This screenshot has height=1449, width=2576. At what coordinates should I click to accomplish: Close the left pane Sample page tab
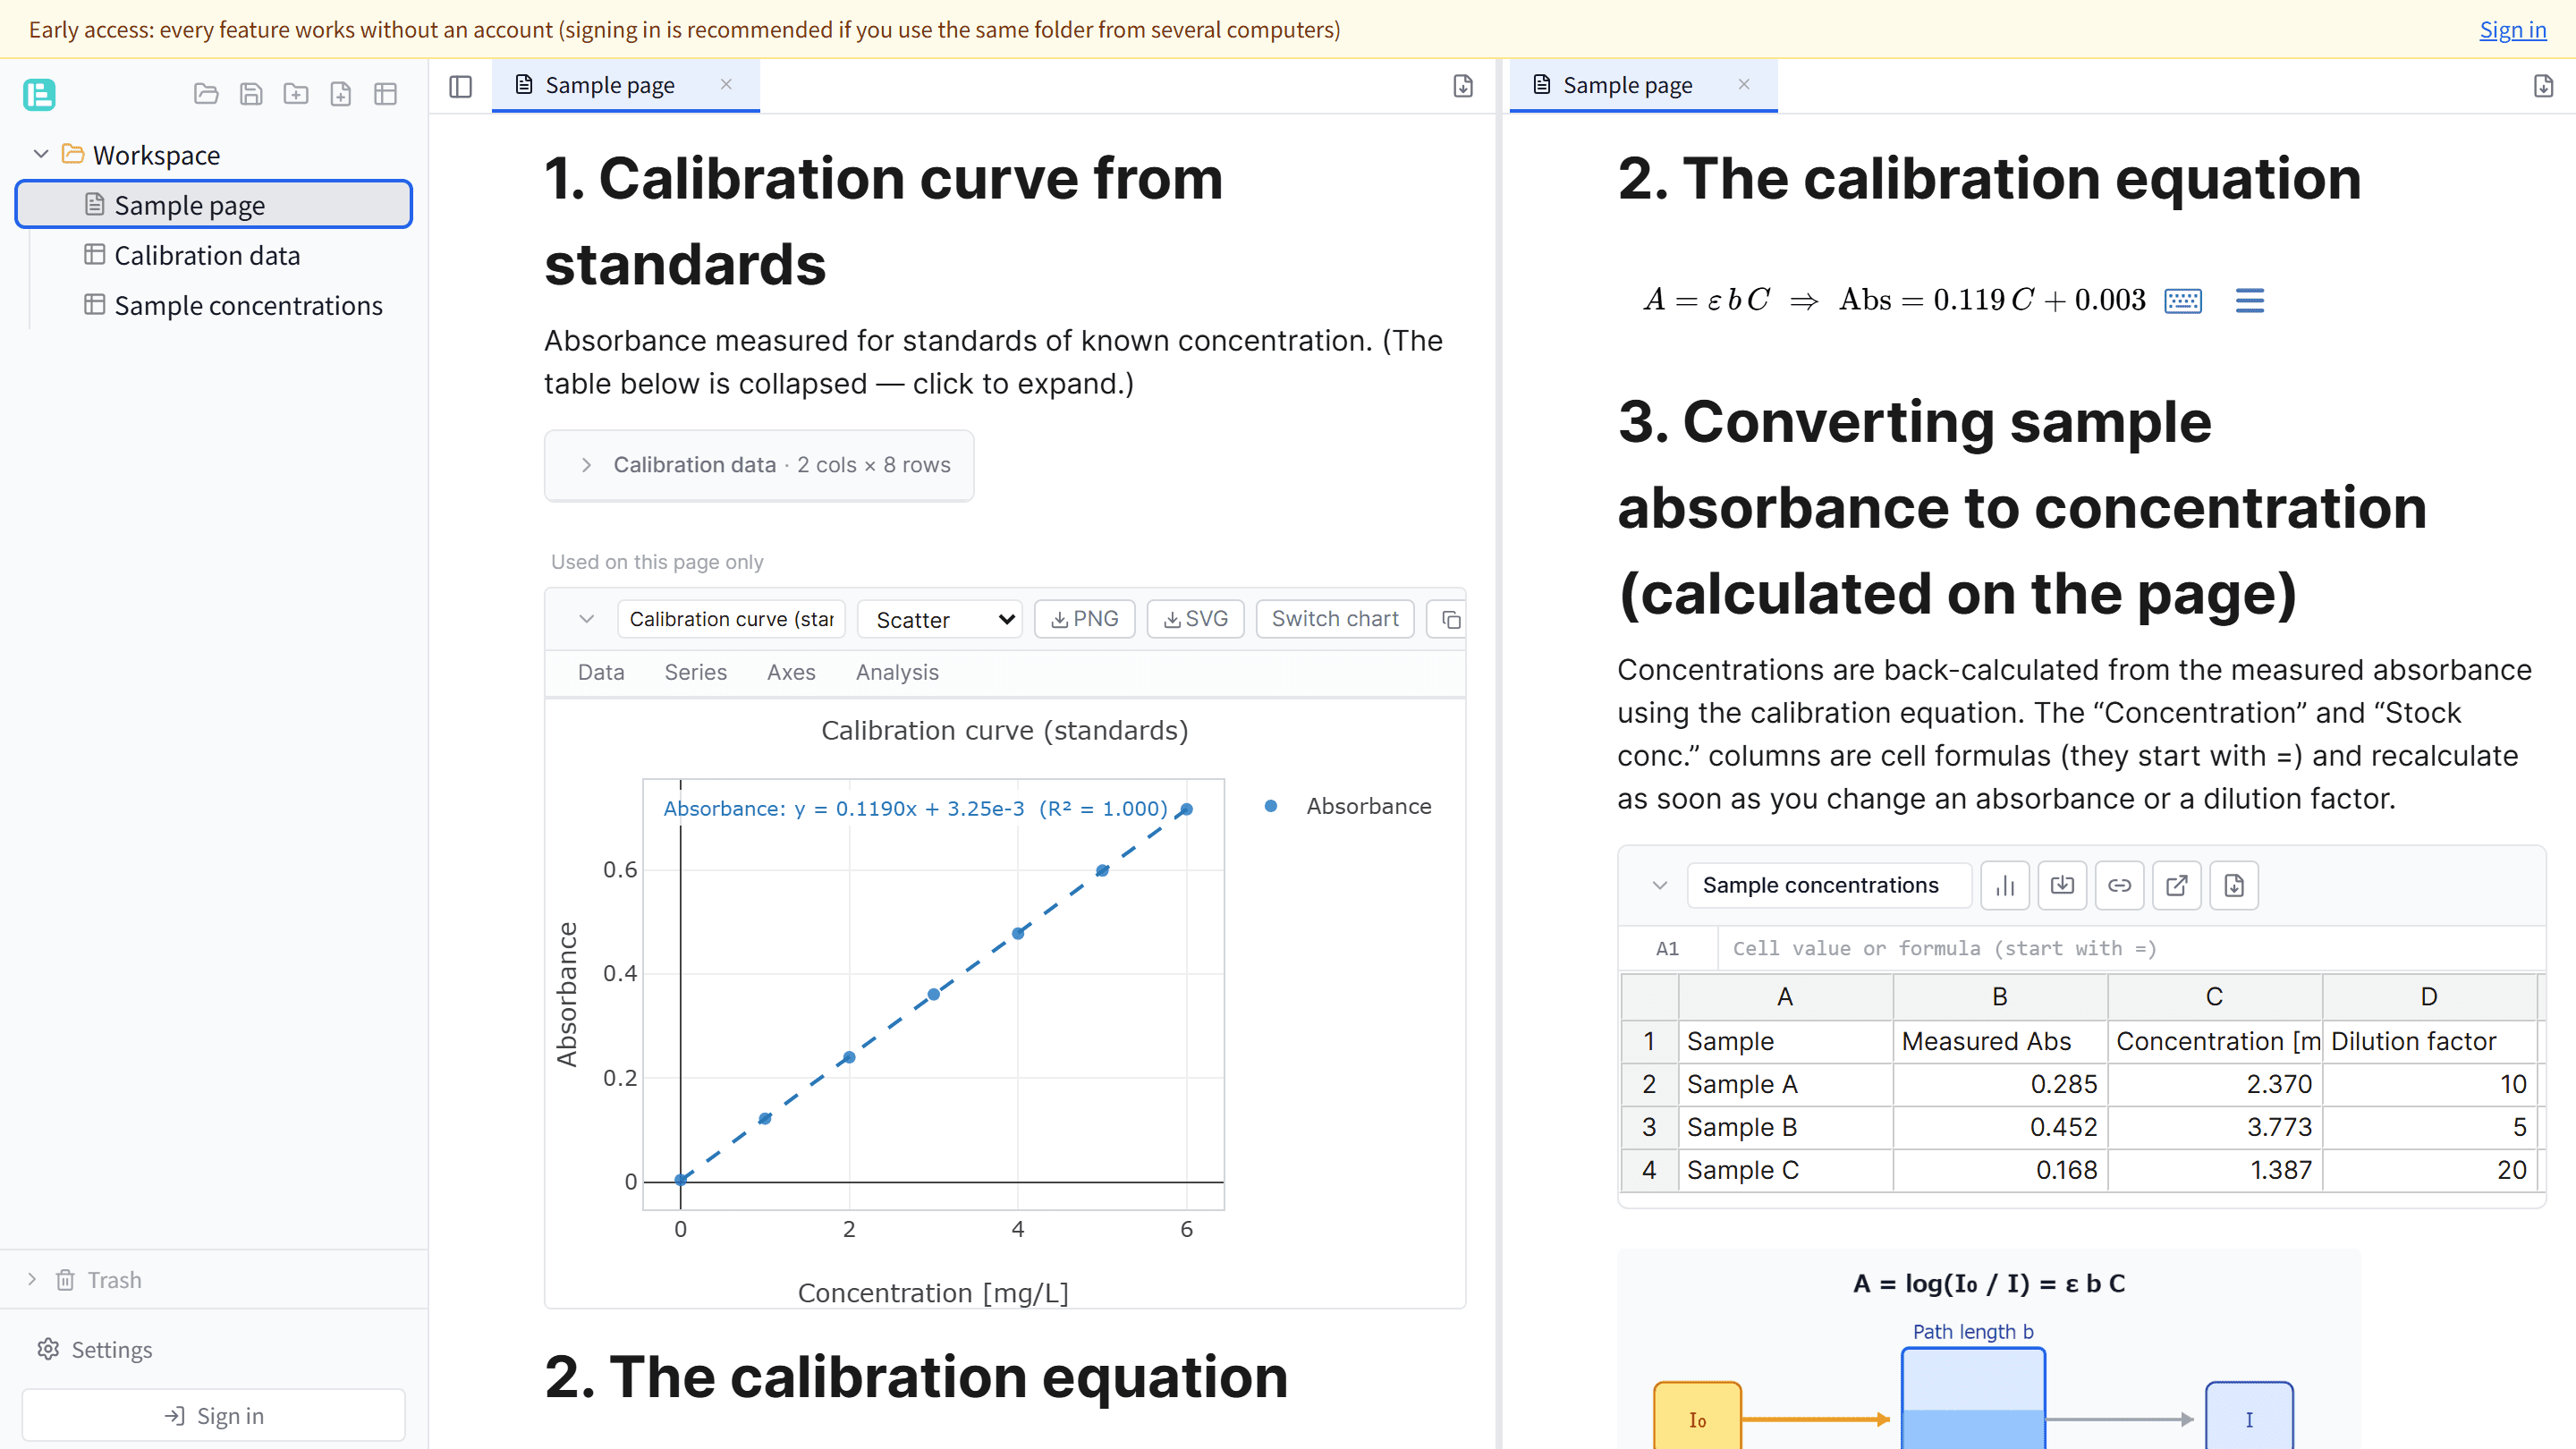[x=727, y=85]
